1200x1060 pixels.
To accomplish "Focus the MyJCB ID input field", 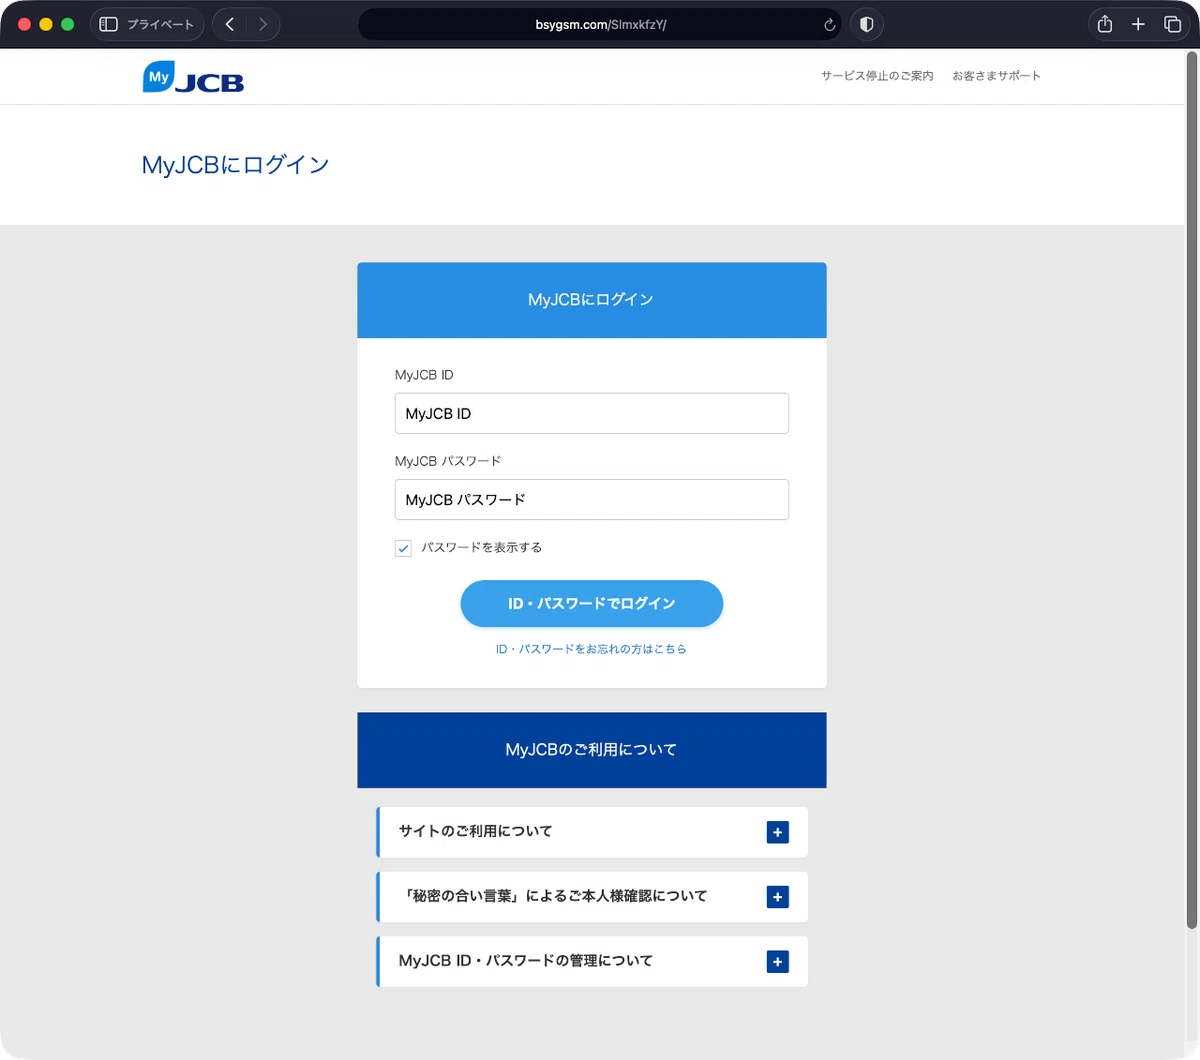I will (592, 413).
